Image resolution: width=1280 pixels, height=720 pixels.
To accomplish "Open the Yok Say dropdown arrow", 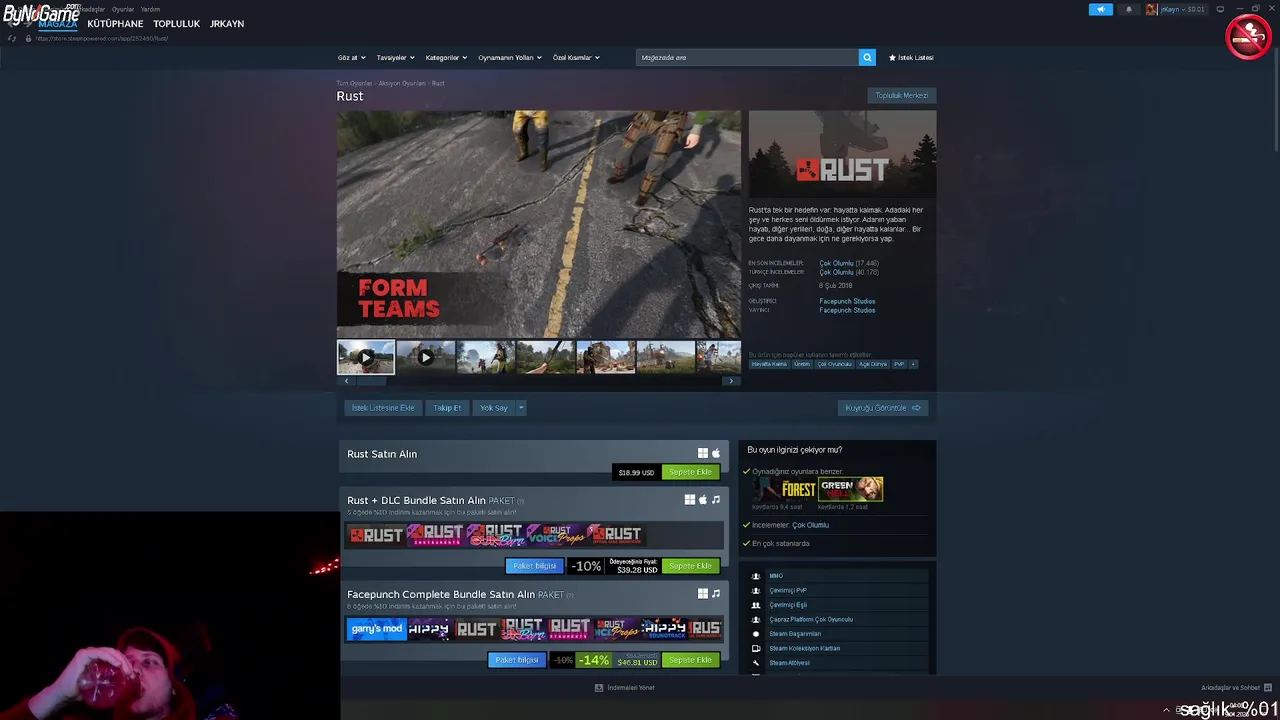I will click(x=521, y=408).
